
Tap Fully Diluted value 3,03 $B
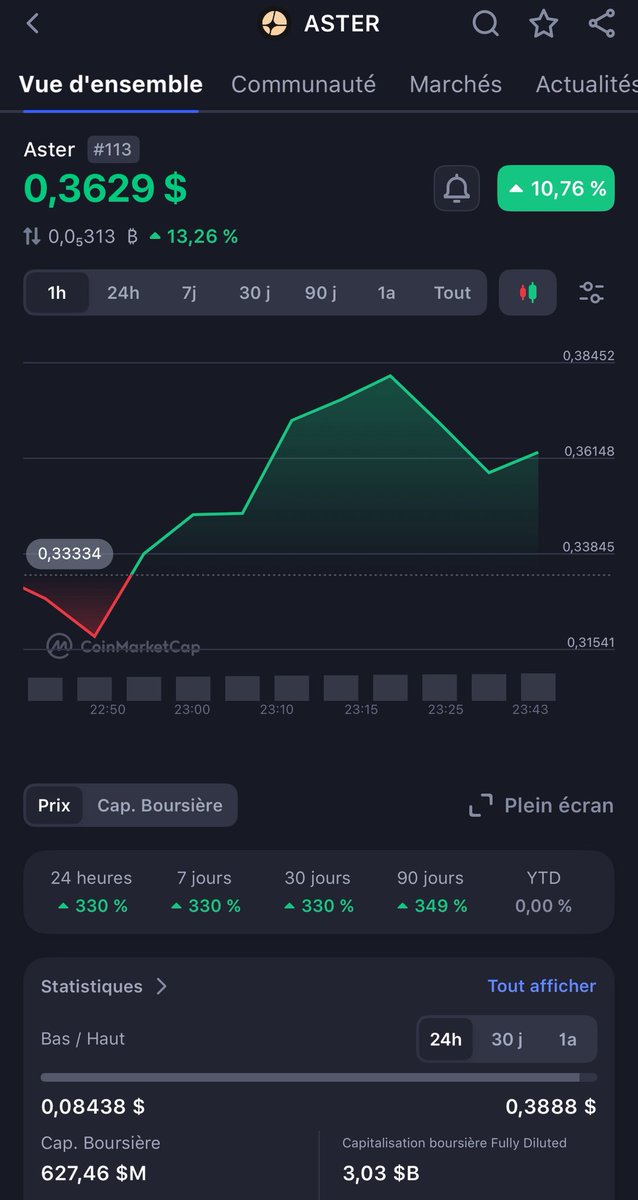[381, 1173]
